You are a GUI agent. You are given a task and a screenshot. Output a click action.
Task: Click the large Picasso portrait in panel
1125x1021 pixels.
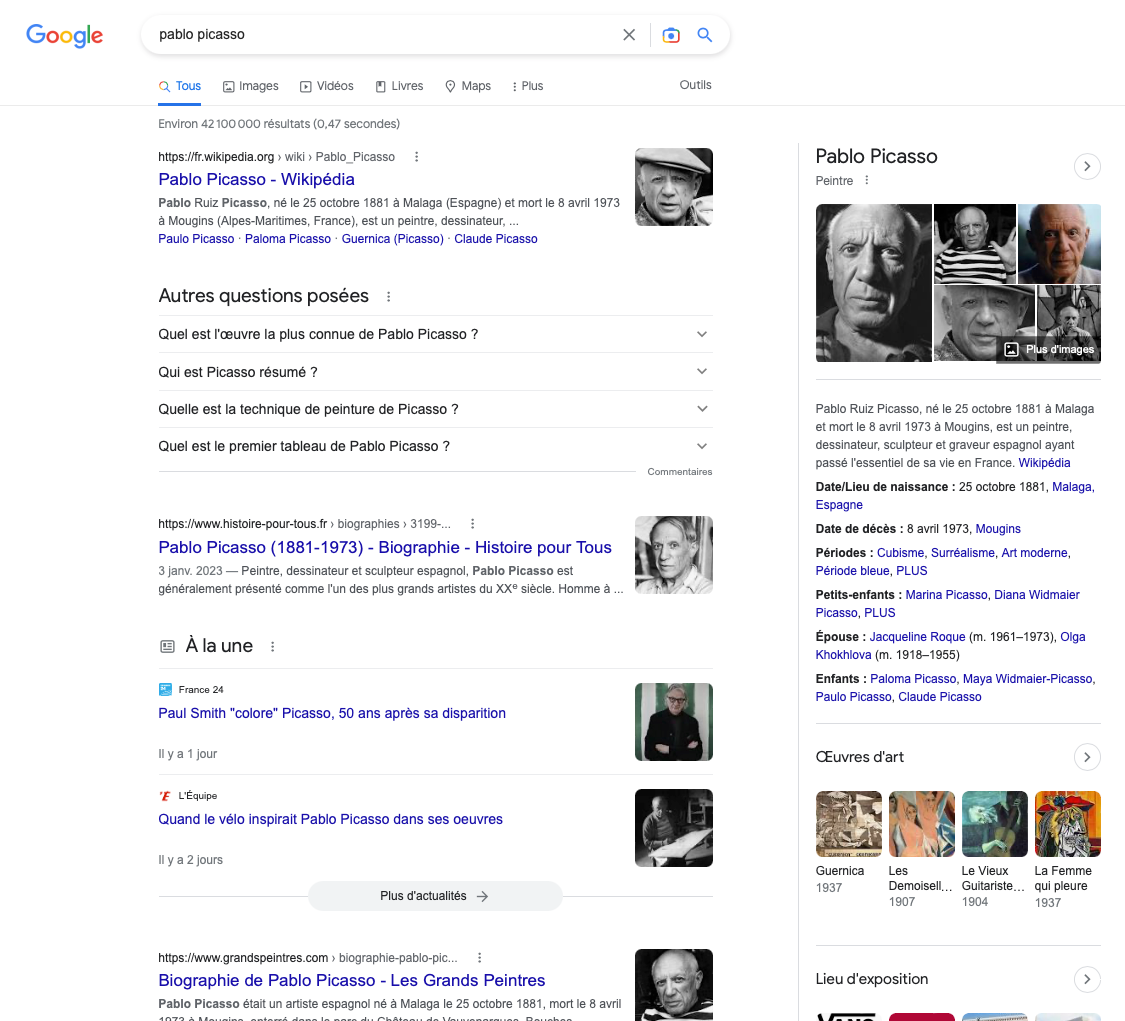(x=873, y=283)
